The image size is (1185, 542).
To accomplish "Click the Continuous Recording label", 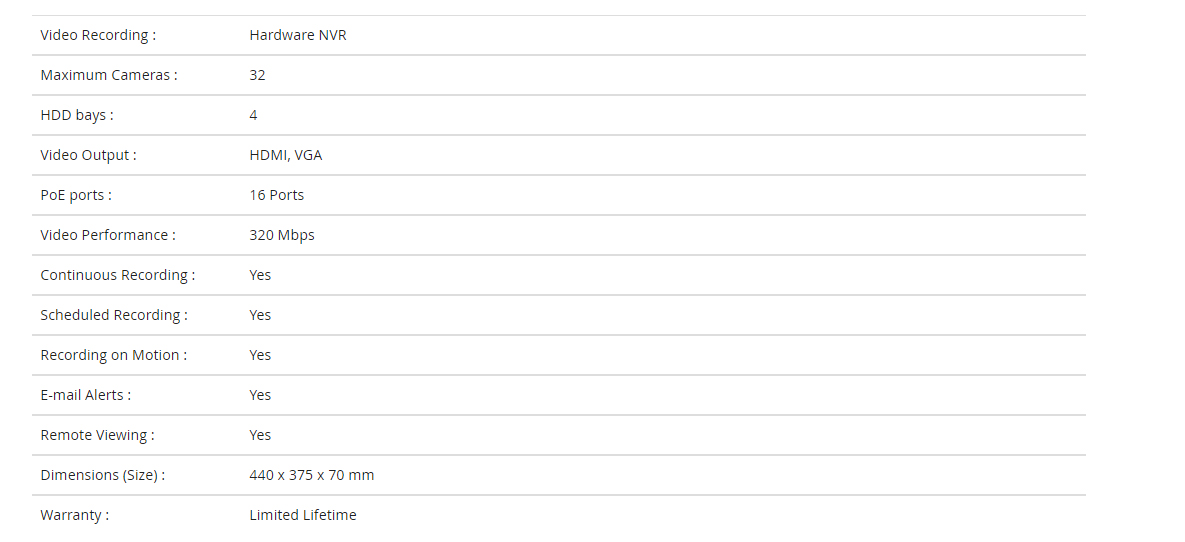I will point(118,276).
